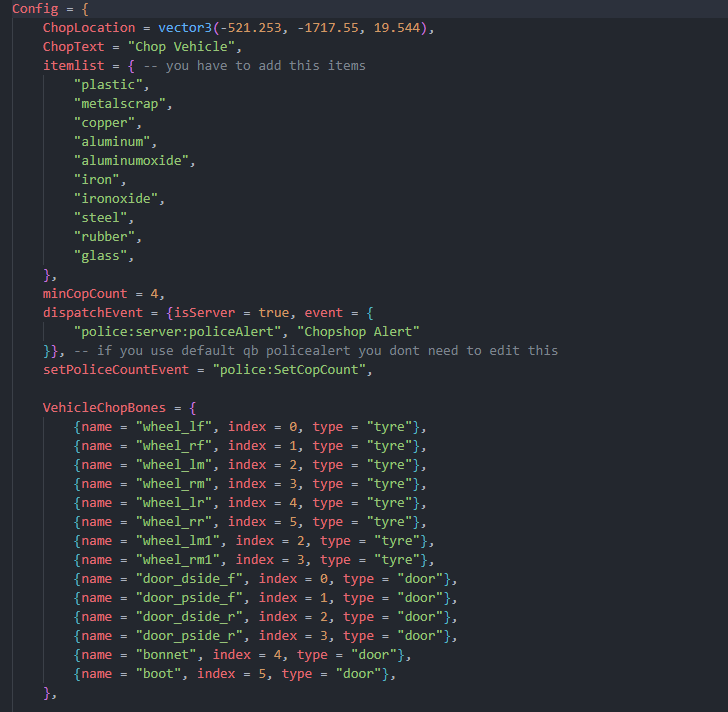Image resolution: width=728 pixels, height=712 pixels.
Task: Click the "Chop Vehicle" string
Action: tap(181, 46)
